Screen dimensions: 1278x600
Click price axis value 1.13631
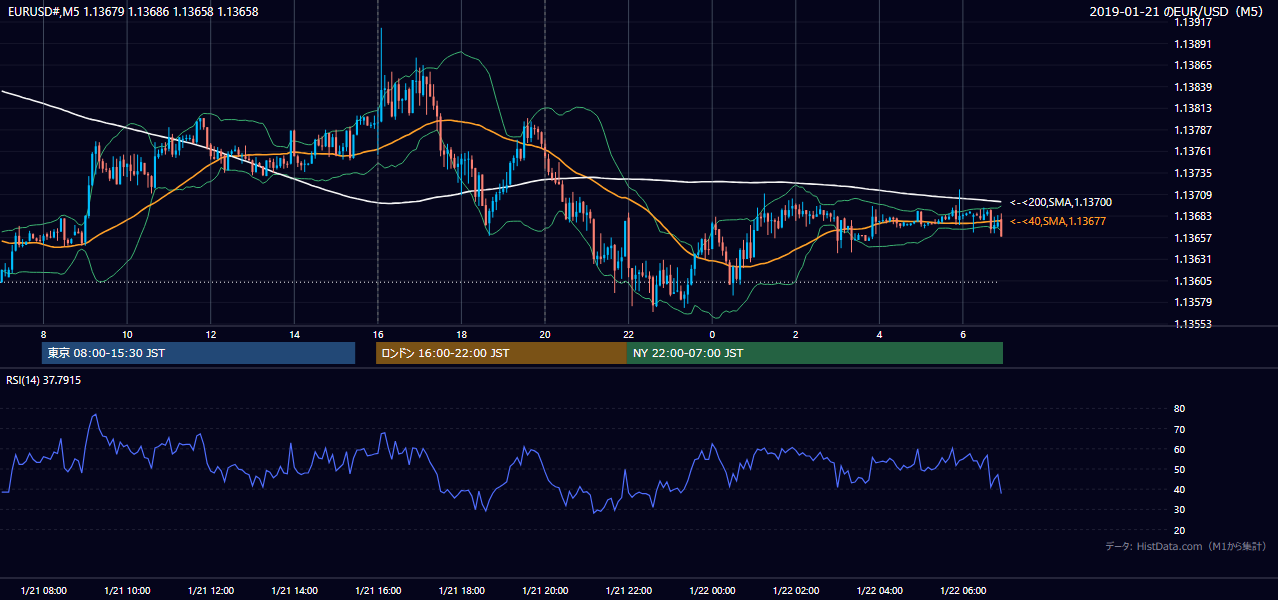(1192, 259)
